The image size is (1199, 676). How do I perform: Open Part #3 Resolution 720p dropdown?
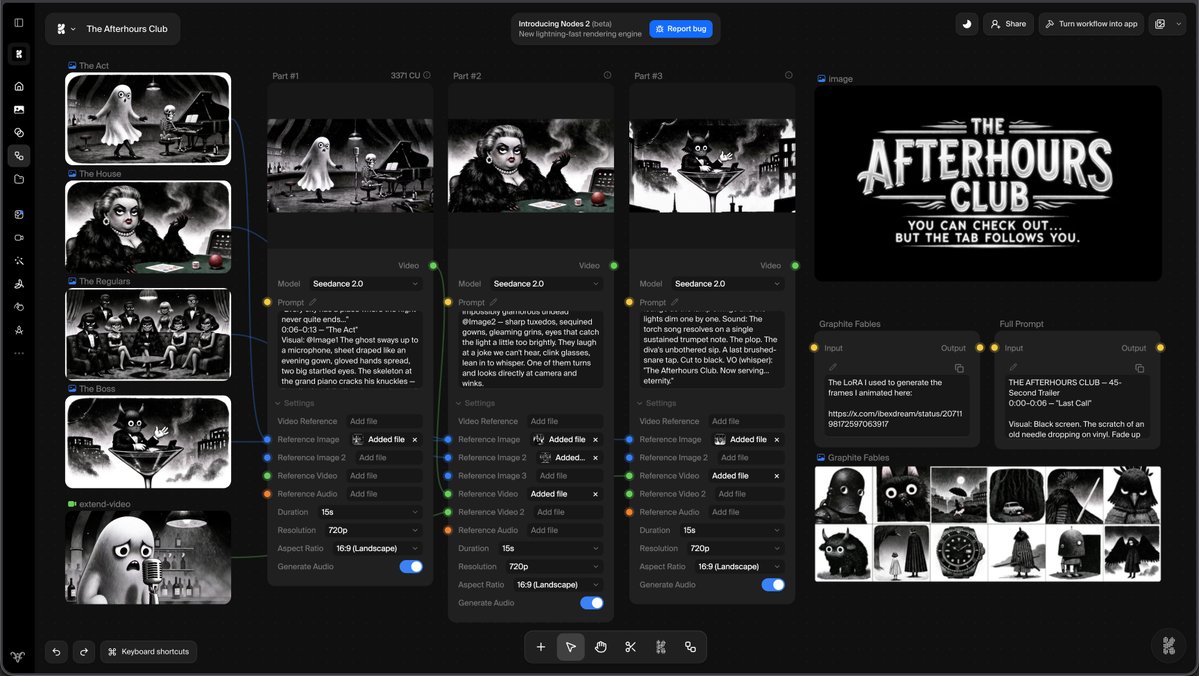735,548
